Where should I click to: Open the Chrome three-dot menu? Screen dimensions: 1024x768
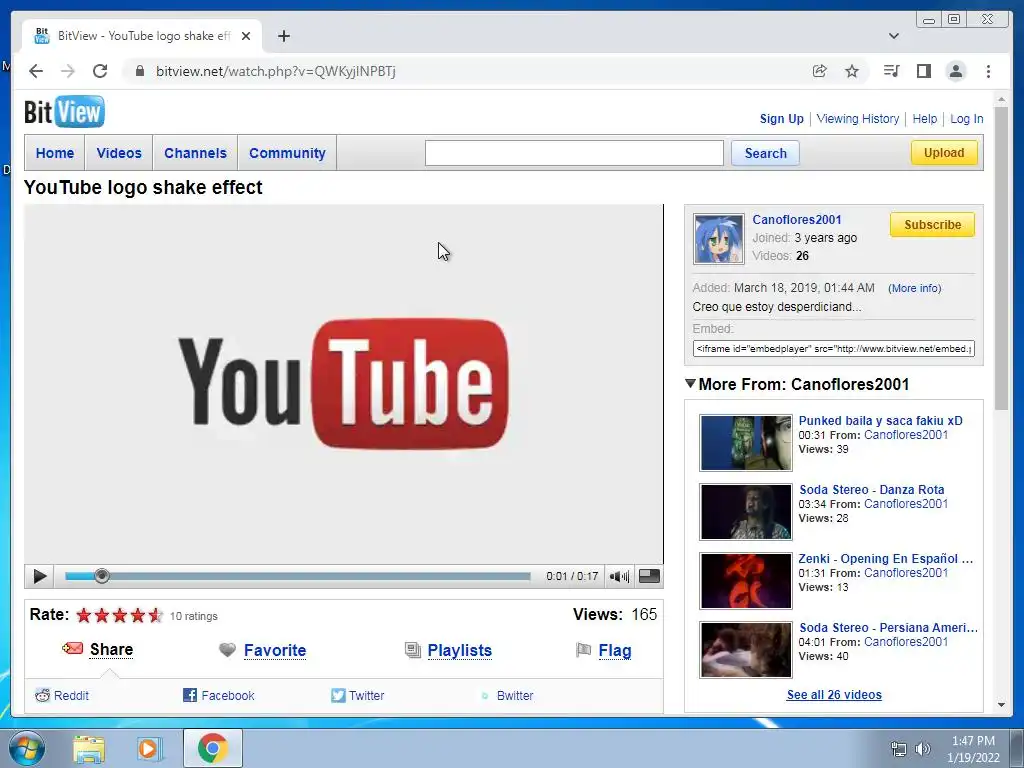click(988, 71)
